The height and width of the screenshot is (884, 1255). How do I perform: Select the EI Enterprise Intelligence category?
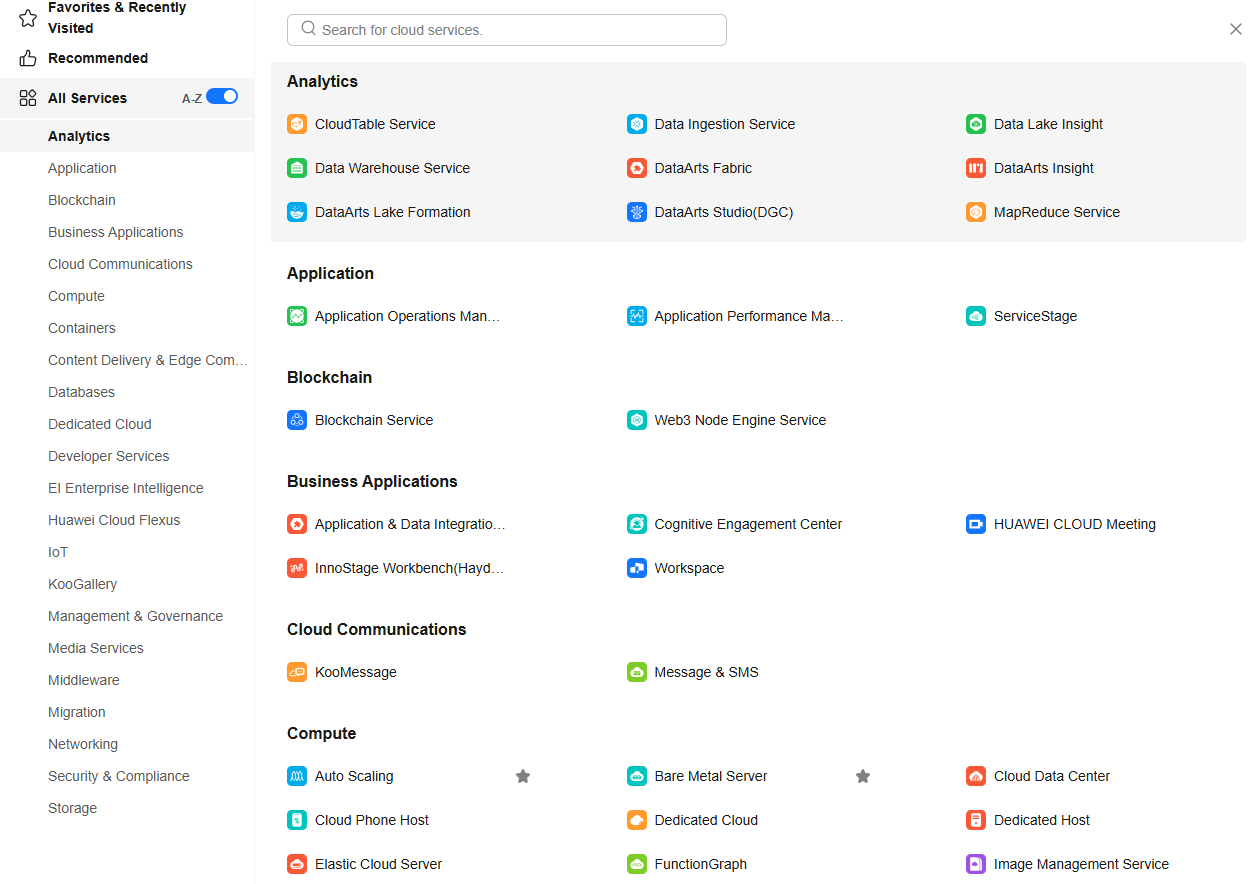pos(126,488)
